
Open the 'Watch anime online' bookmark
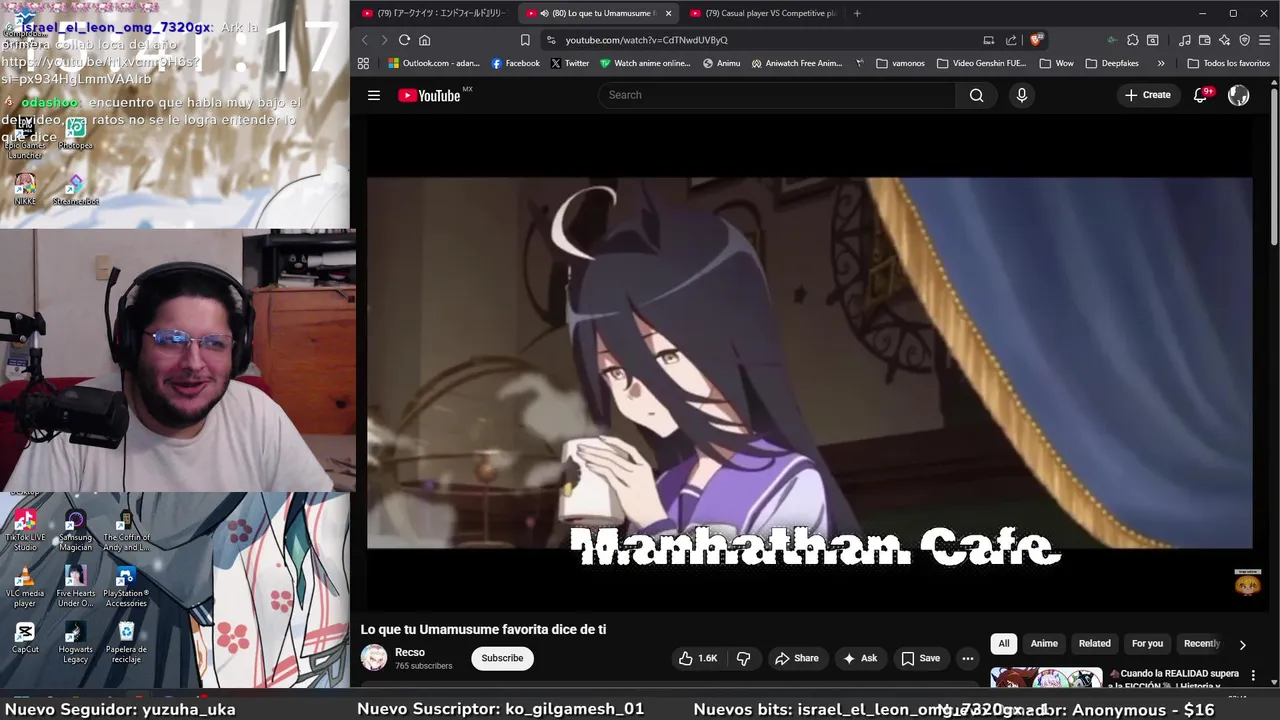pyautogui.click(x=645, y=63)
